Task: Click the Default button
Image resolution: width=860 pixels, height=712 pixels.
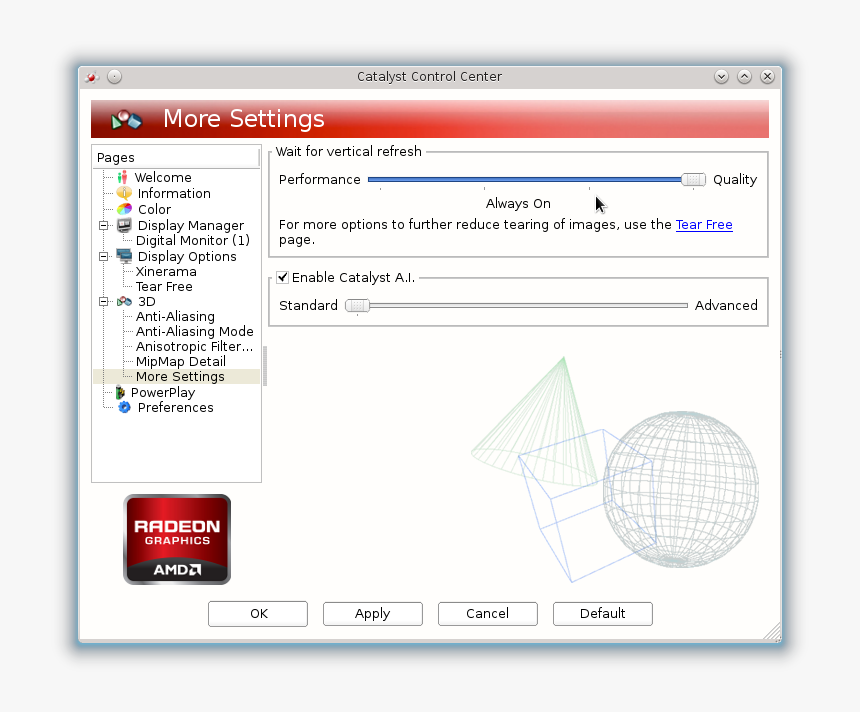Action: (603, 613)
